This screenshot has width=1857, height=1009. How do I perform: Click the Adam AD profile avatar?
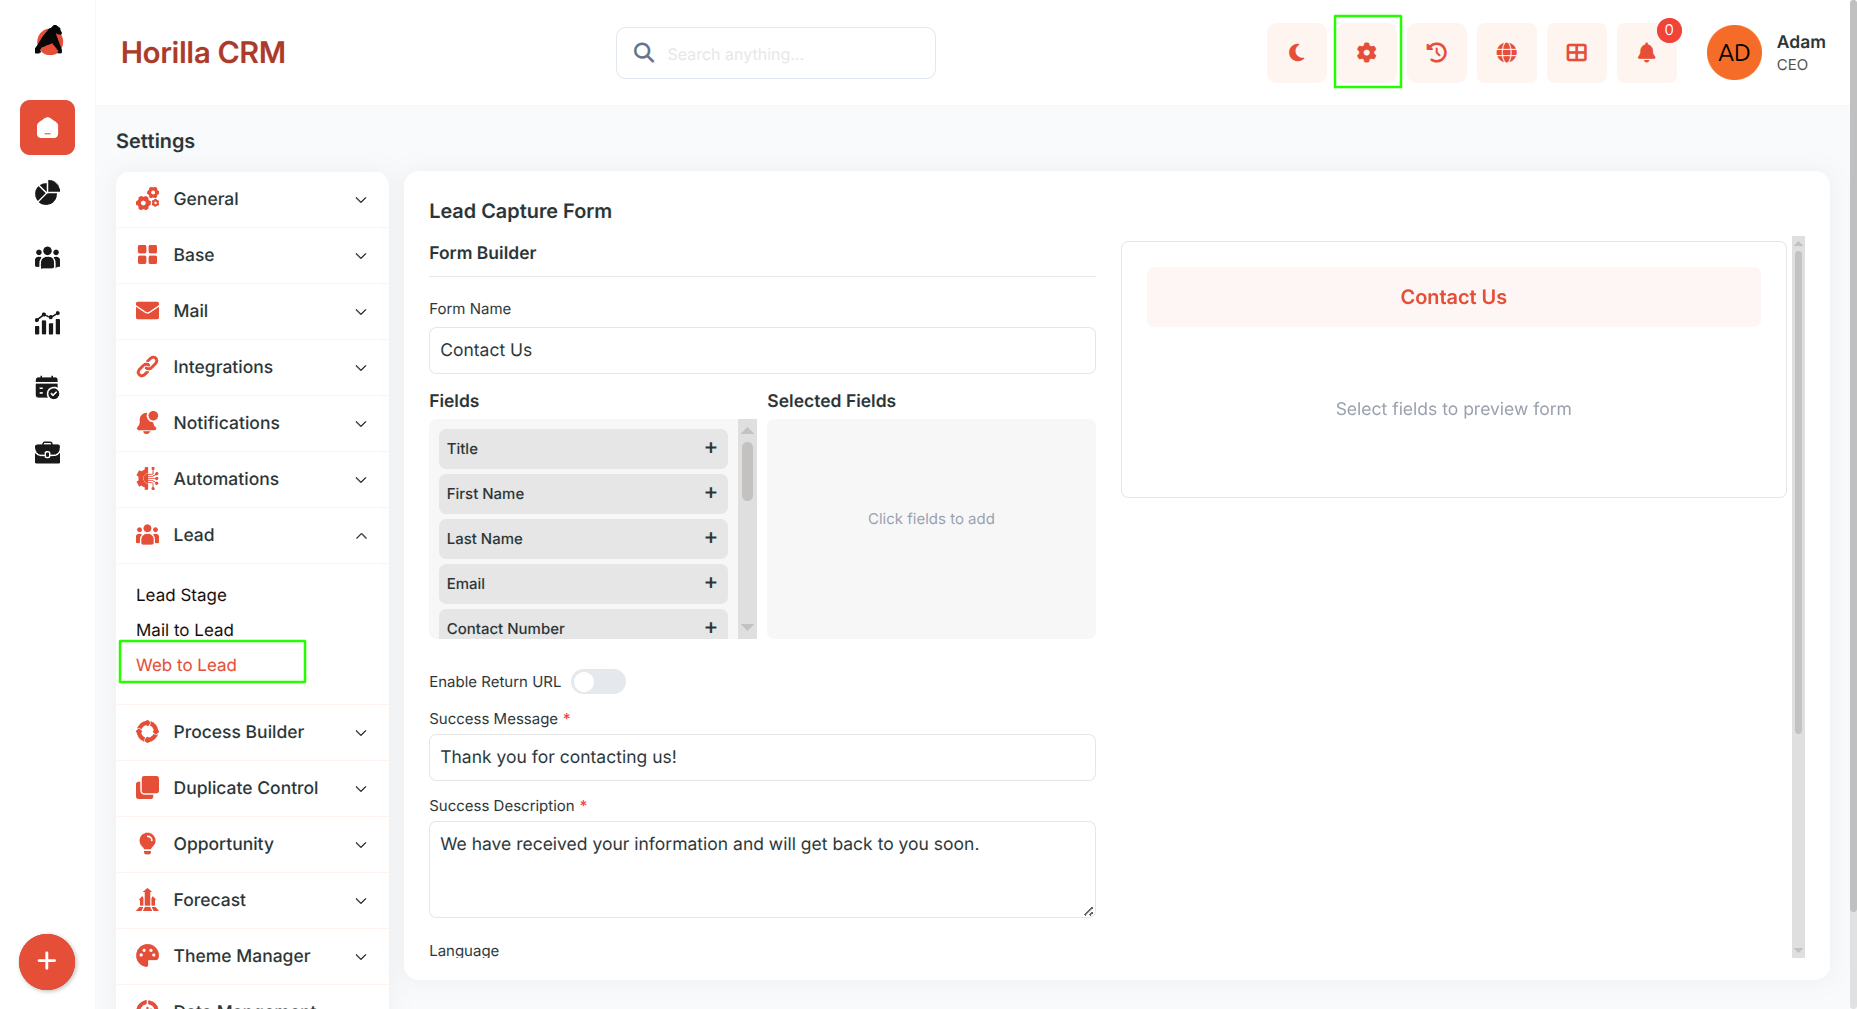coord(1734,53)
